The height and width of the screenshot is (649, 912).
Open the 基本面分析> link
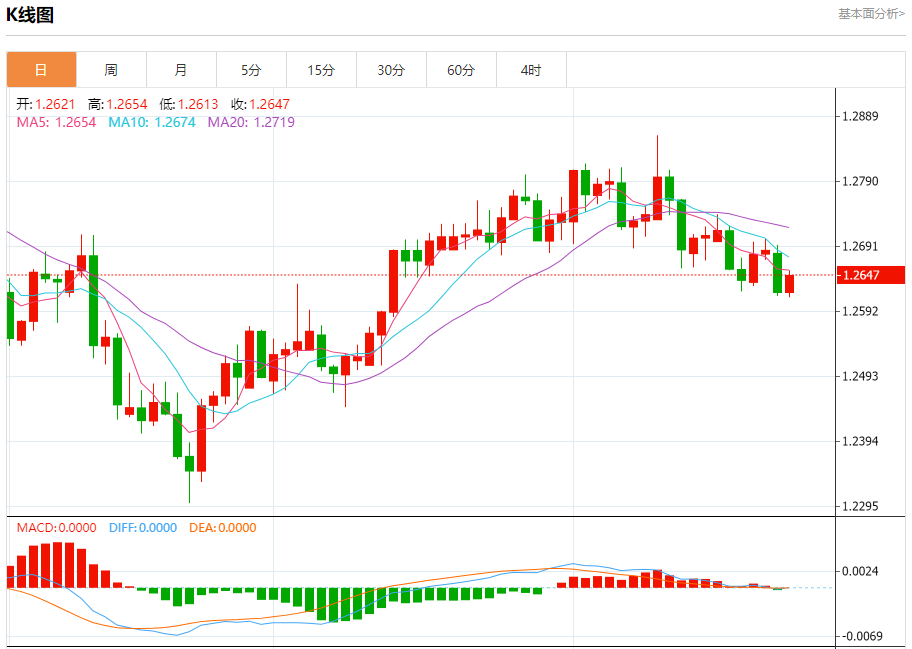click(x=871, y=13)
